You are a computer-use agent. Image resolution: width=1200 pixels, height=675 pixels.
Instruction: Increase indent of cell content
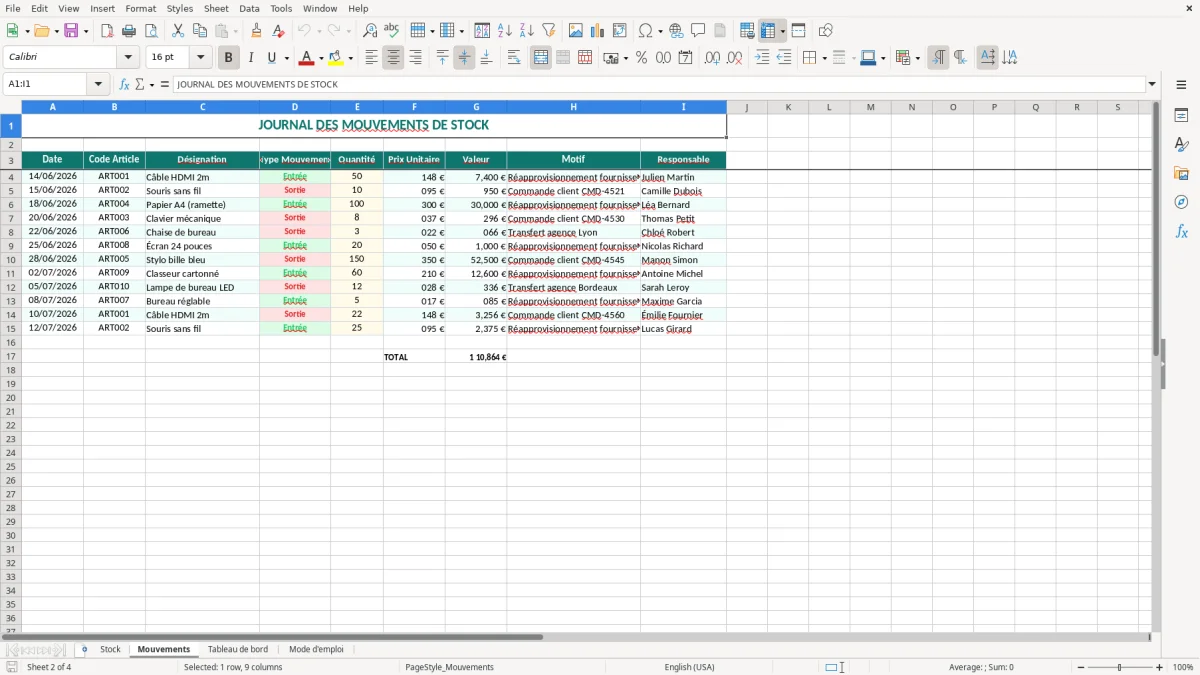click(x=762, y=58)
